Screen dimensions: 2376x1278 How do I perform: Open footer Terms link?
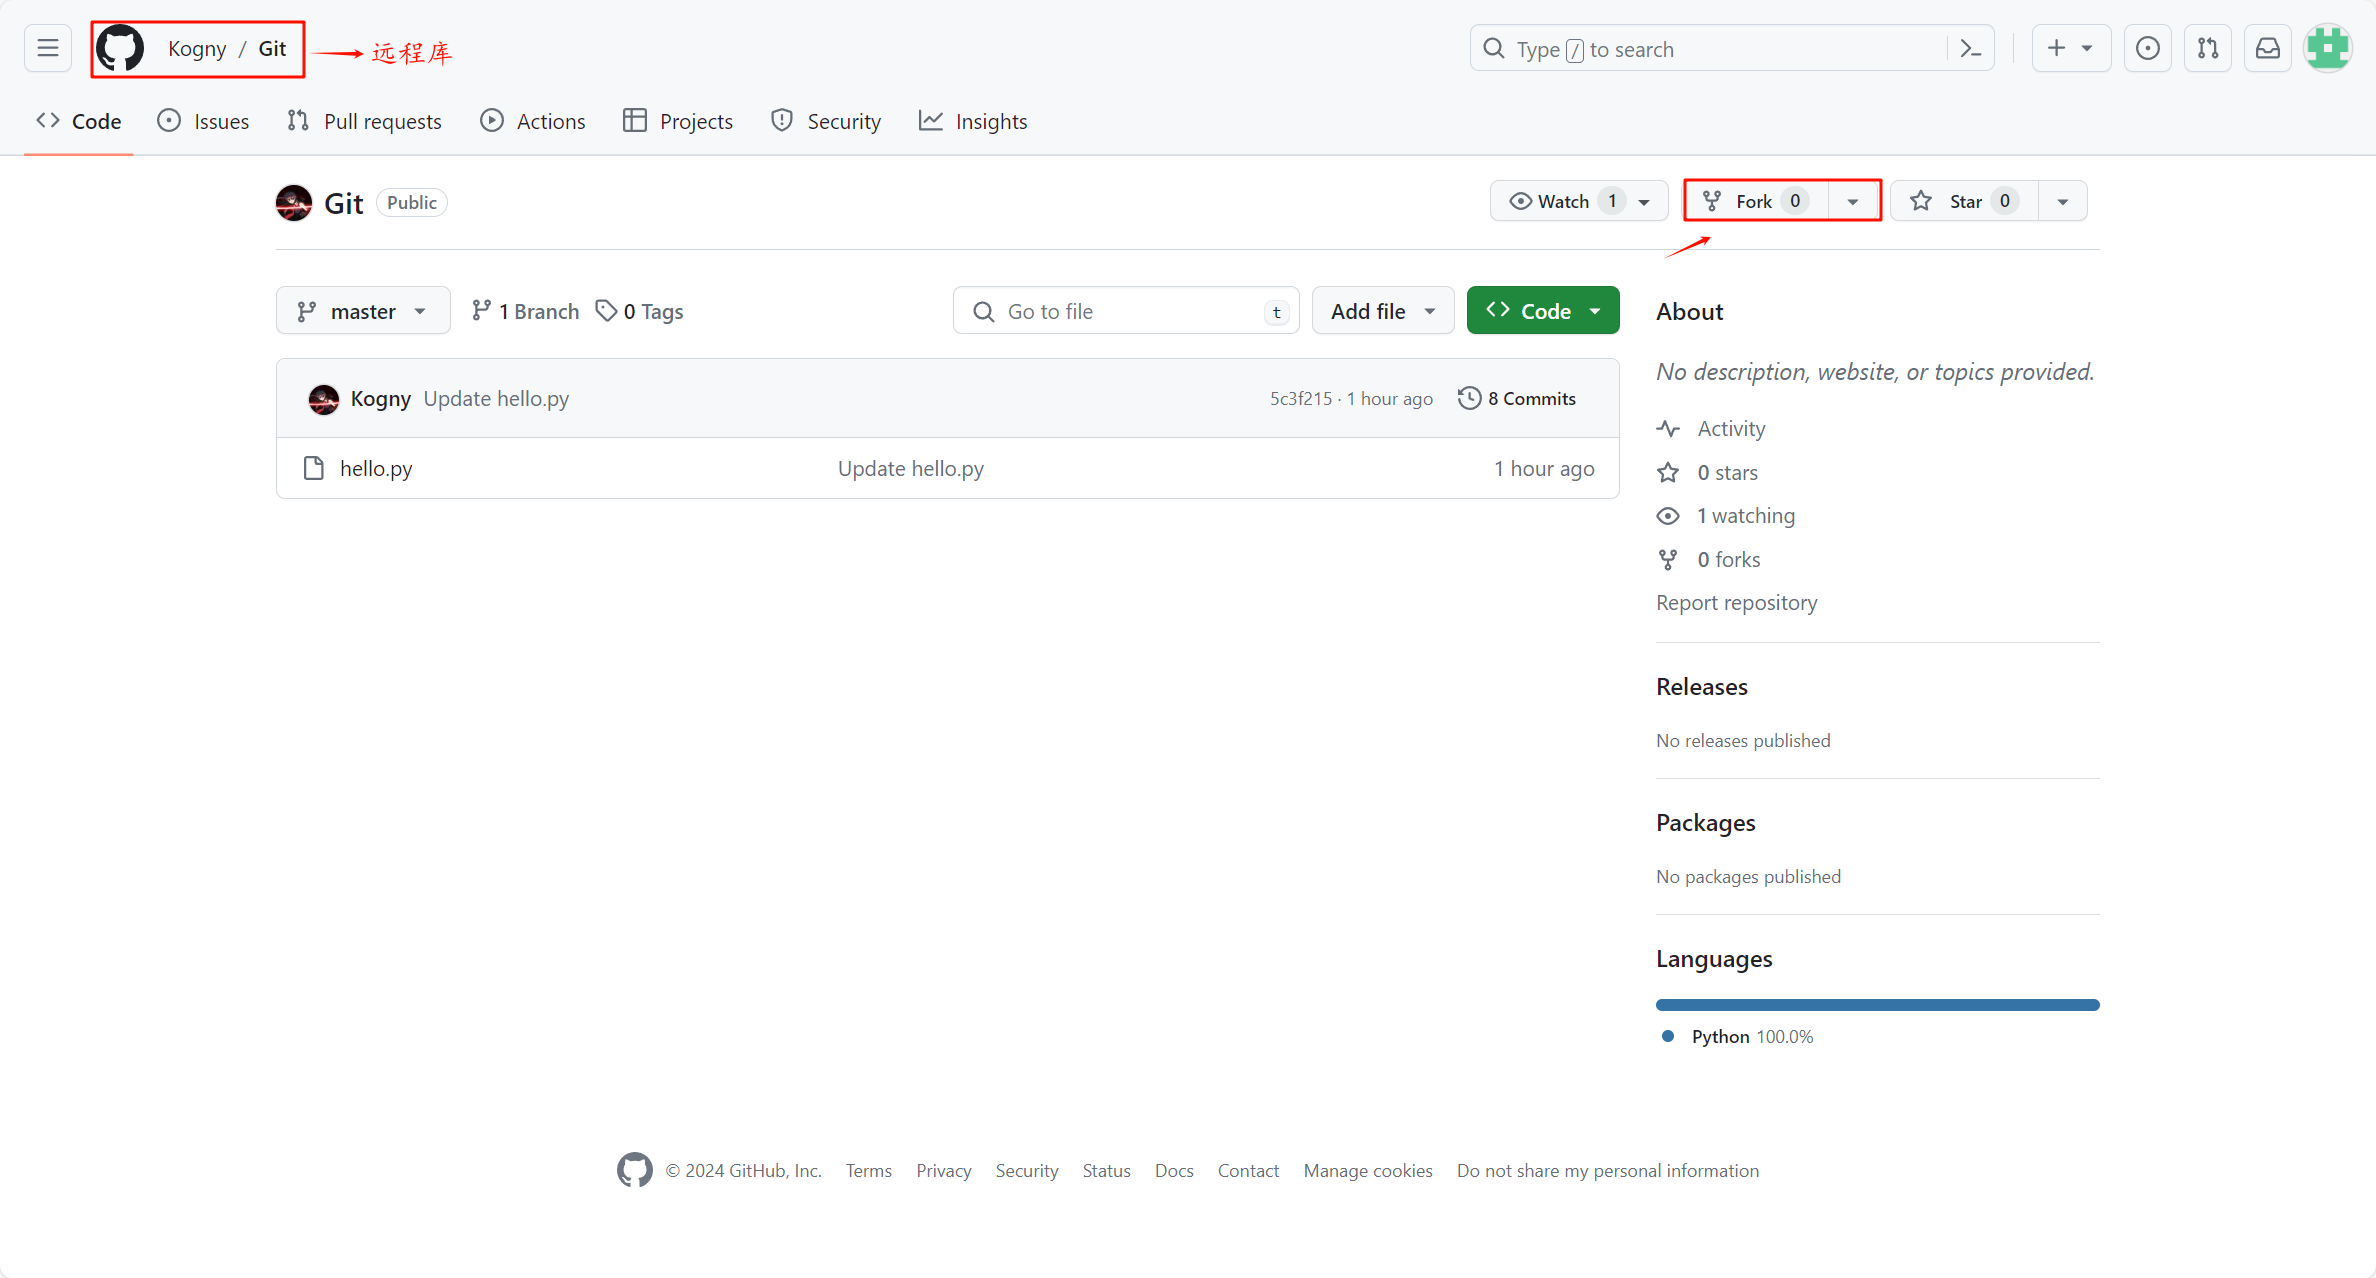[869, 1170]
